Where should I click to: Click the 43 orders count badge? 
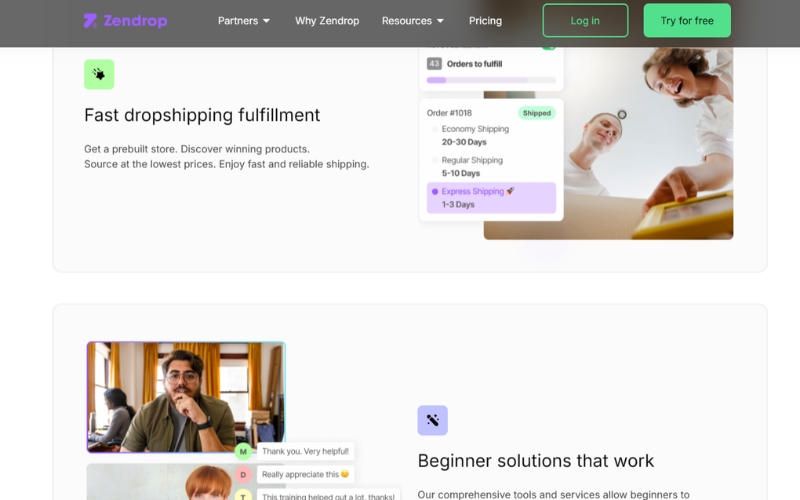tap(434, 64)
